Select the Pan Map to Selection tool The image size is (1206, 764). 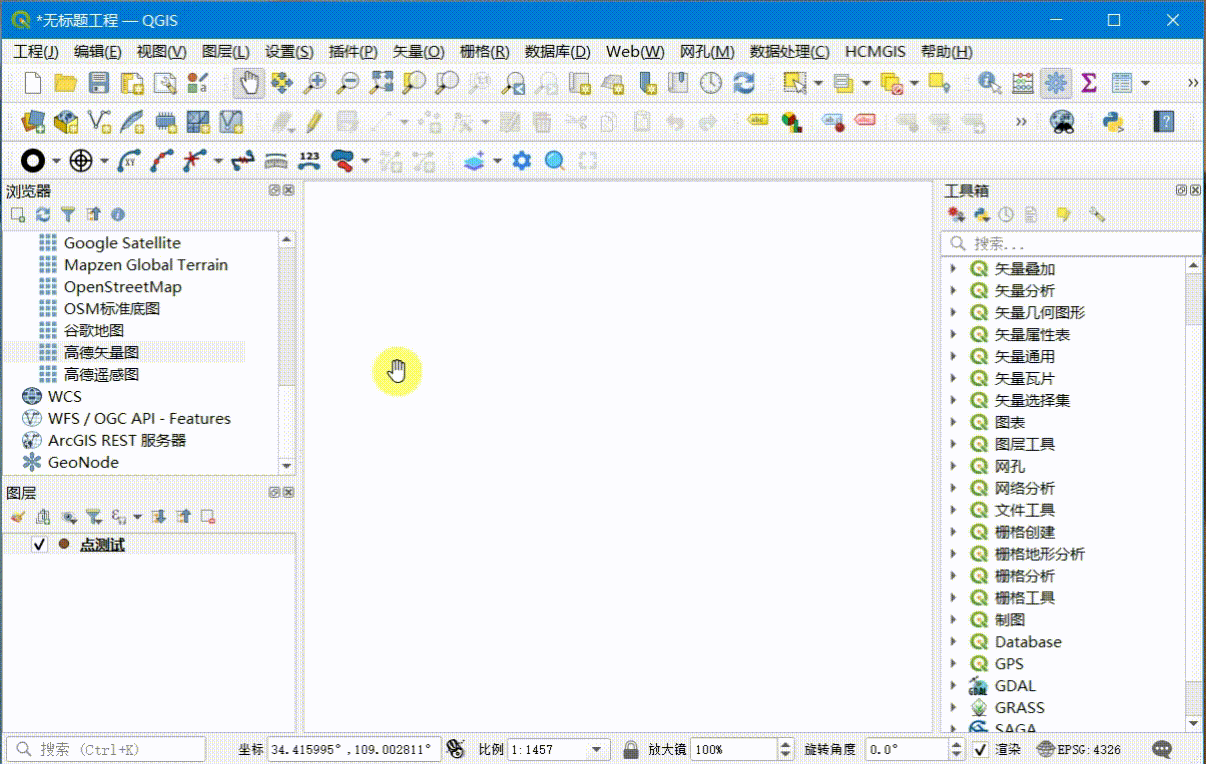282,83
